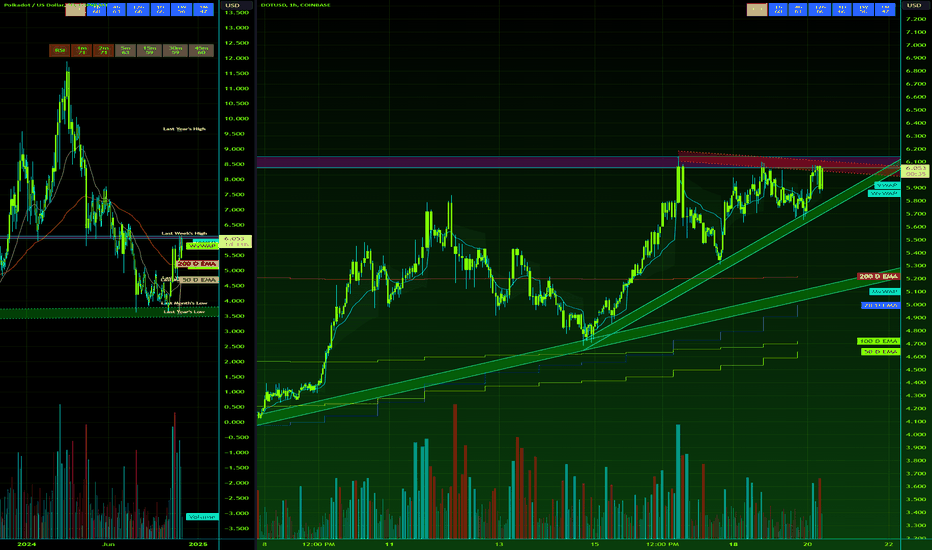Select the 100 D EMA label on right chart
Image resolution: width=932 pixels, height=550 pixels.
point(879,341)
